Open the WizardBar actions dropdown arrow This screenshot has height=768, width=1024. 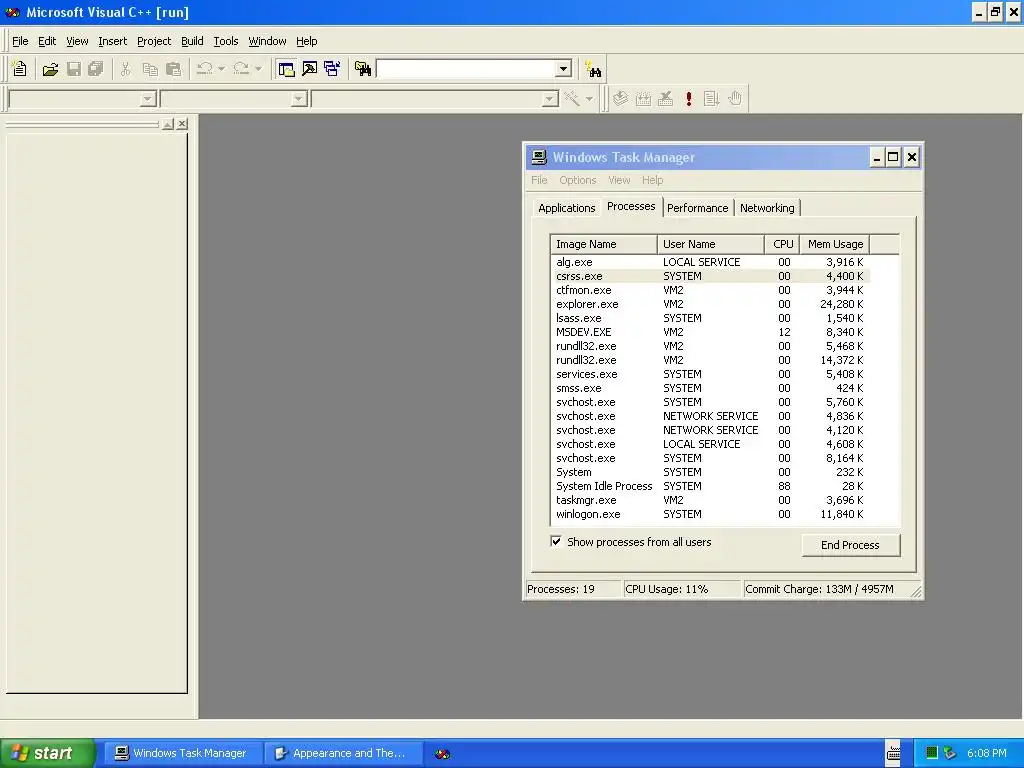589,99
